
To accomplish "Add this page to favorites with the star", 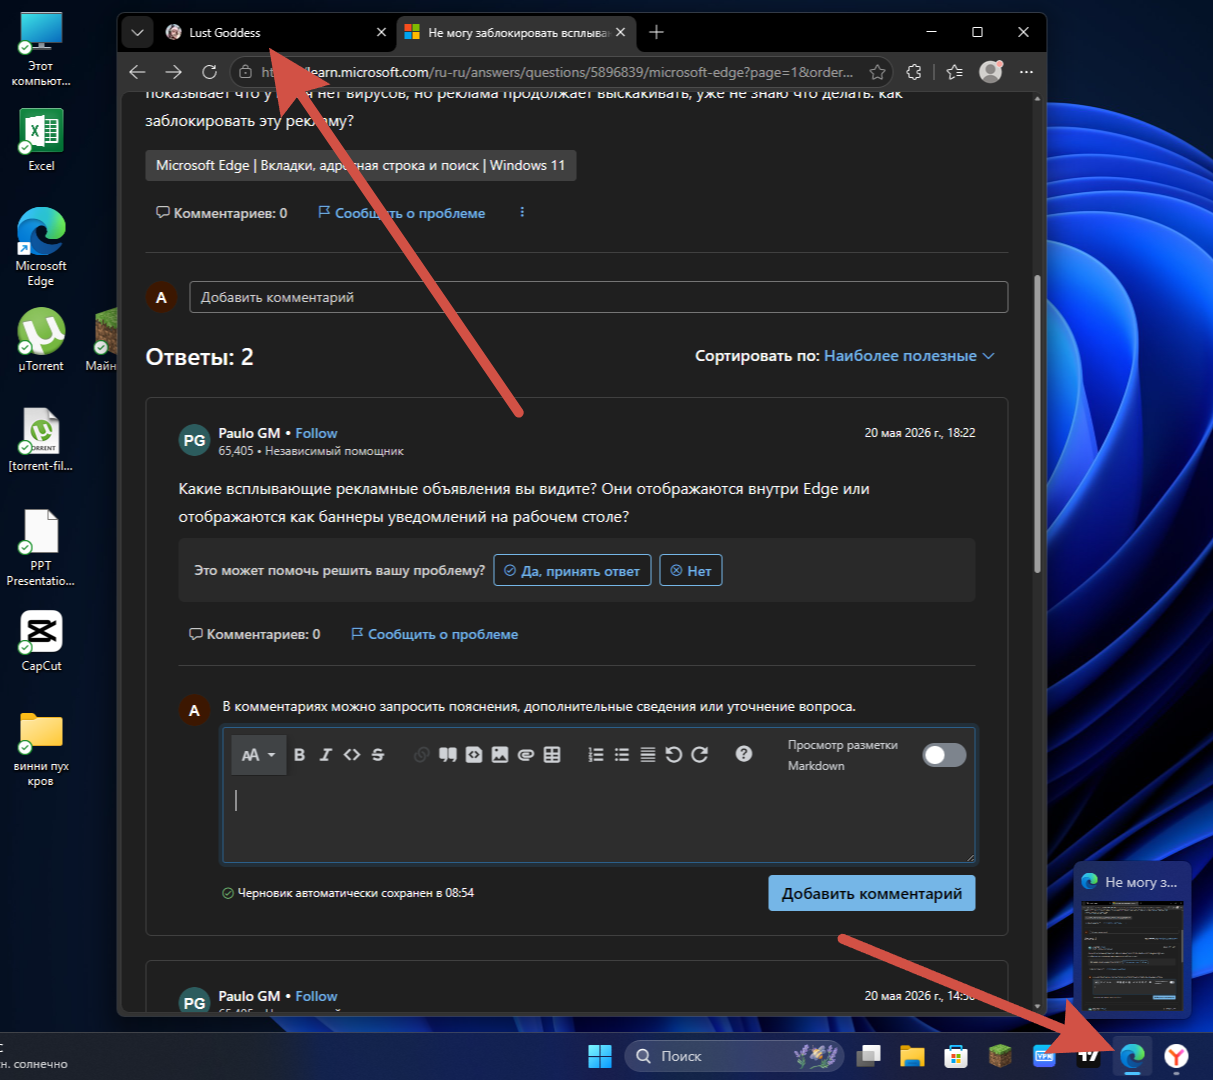I will click(x=877, y=72).
